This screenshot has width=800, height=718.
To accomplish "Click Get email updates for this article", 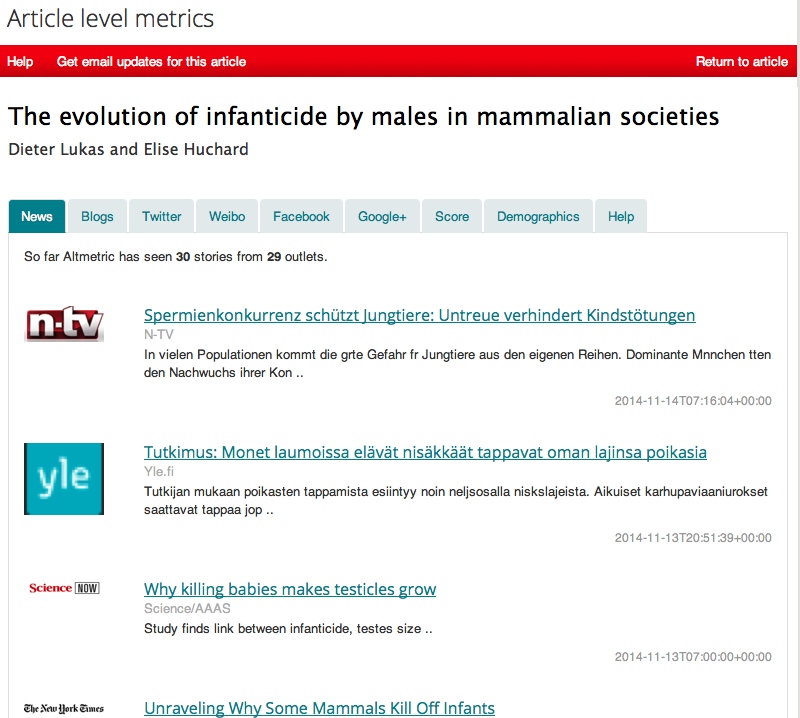I will (151, 61).
